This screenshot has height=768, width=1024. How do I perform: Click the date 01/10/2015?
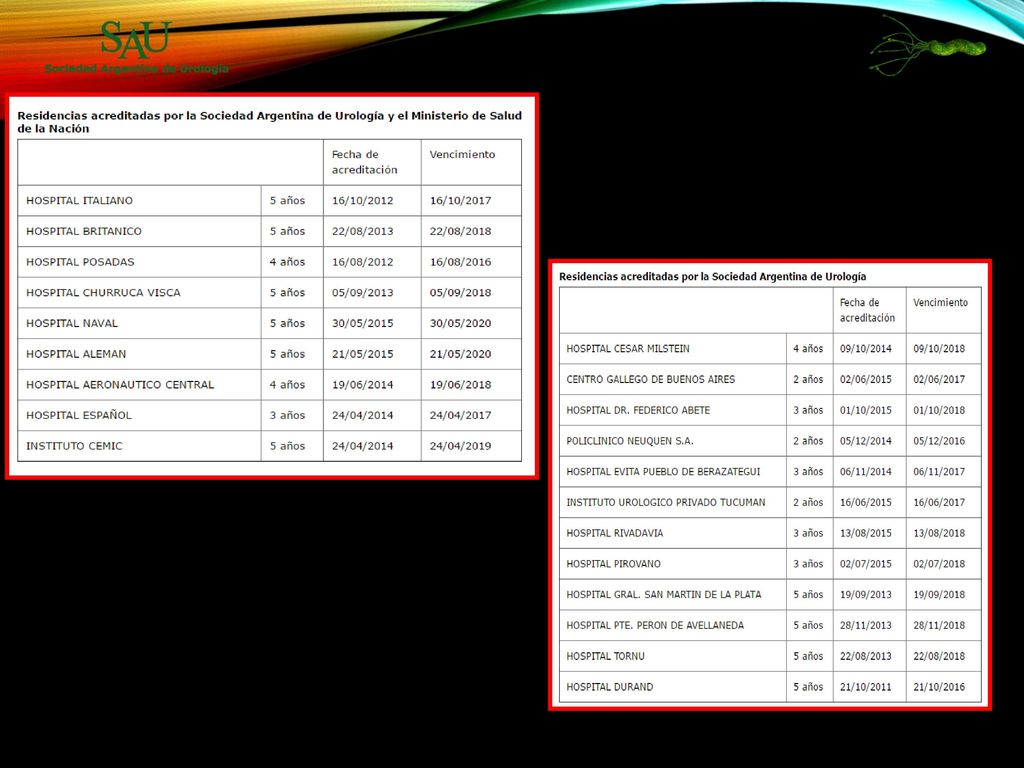tap(865, 410)
